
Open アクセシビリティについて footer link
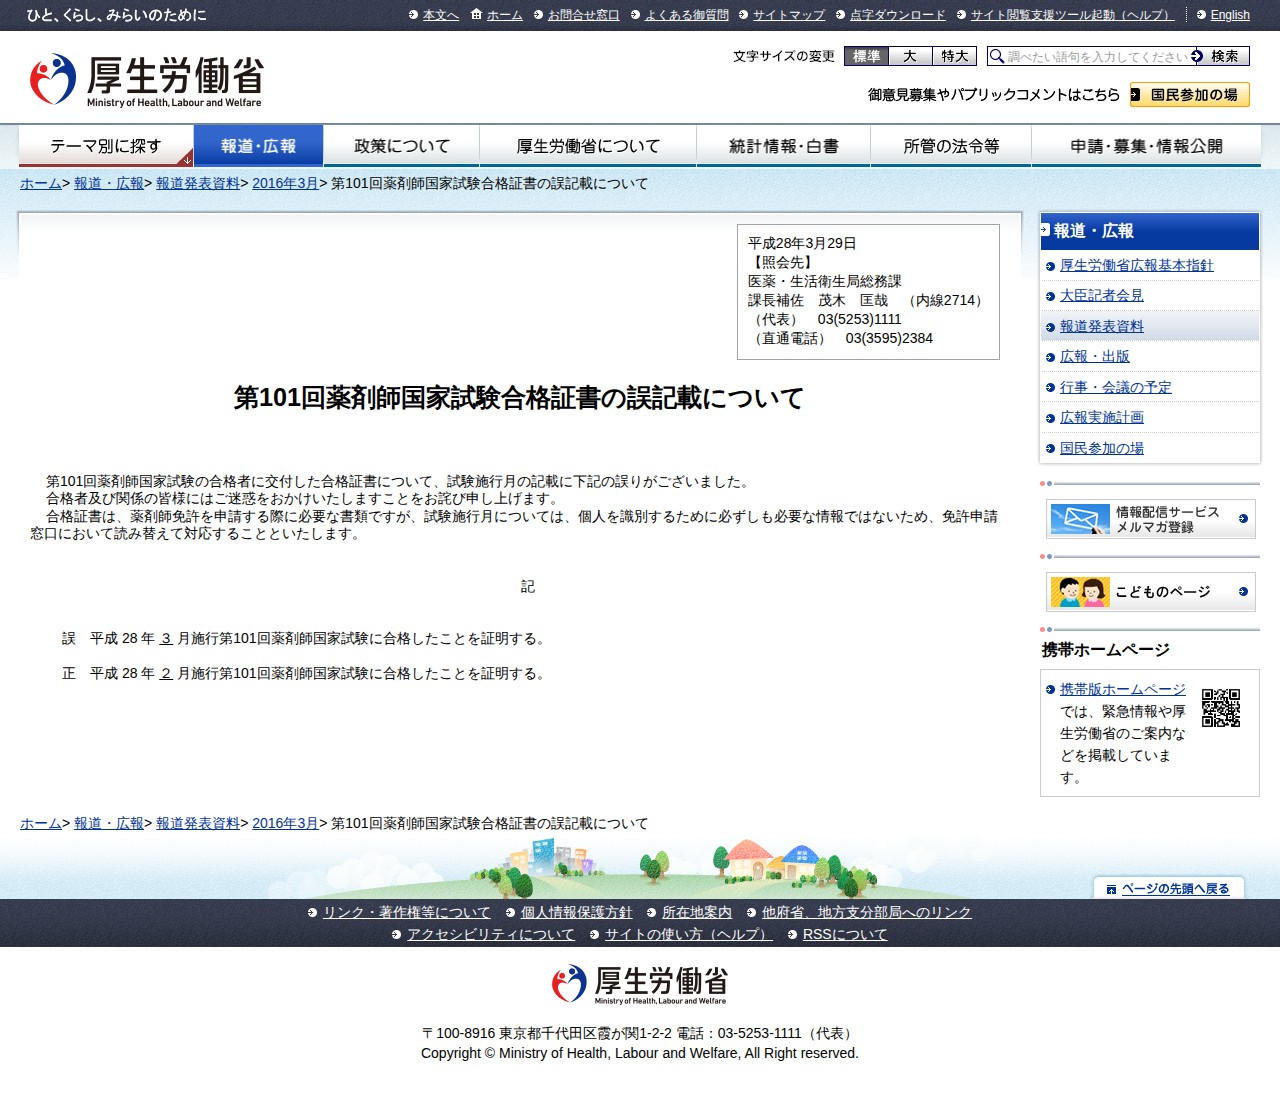pyautogui.click(x=491, y=934)
